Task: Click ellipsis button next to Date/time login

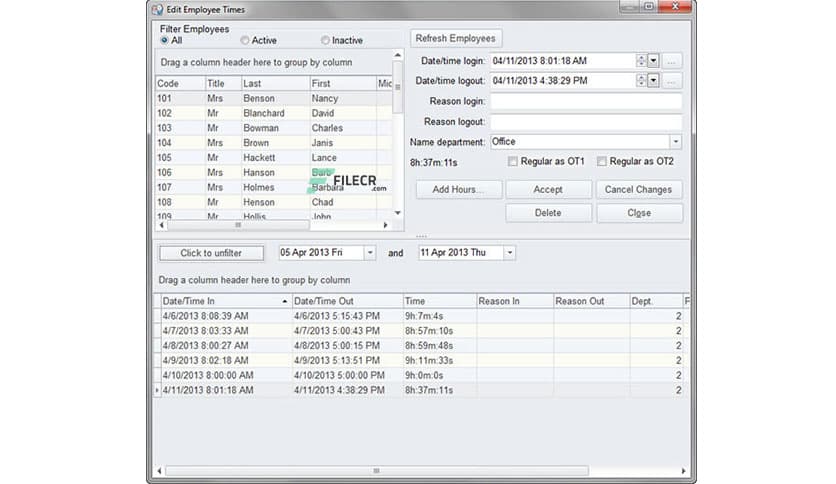Action: point(671,61)
